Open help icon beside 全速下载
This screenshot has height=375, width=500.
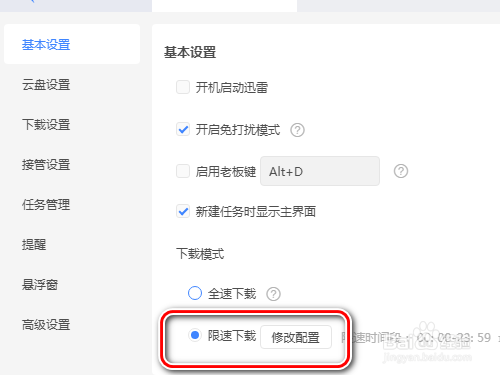pos(273,294)
